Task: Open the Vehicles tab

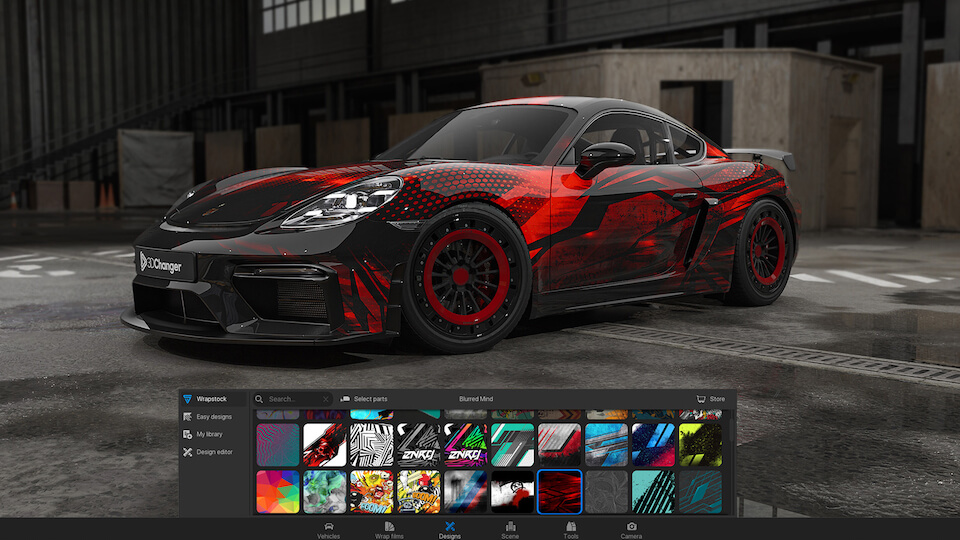Action: click(x=329, y=529)
